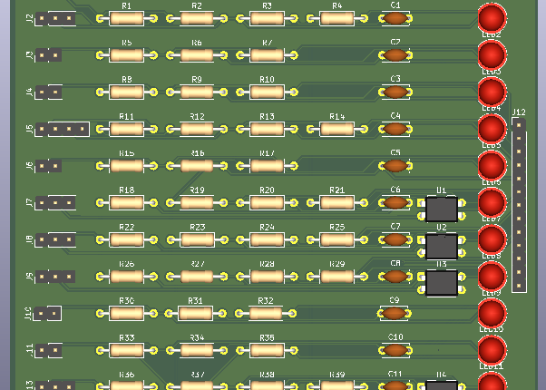Viewport: 546px width, 390px height.
Task: Select capacitor C10
Action: 396,351
